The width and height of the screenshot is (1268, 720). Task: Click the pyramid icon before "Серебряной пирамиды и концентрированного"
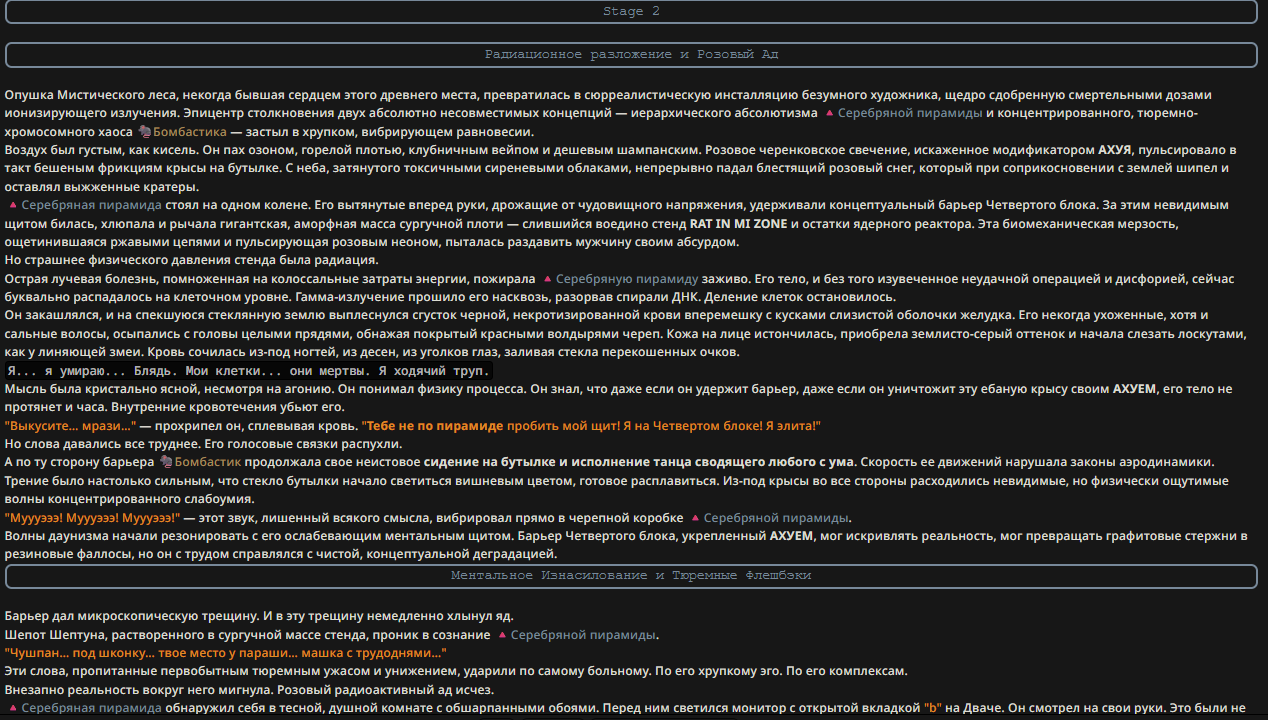pos(829,113)
